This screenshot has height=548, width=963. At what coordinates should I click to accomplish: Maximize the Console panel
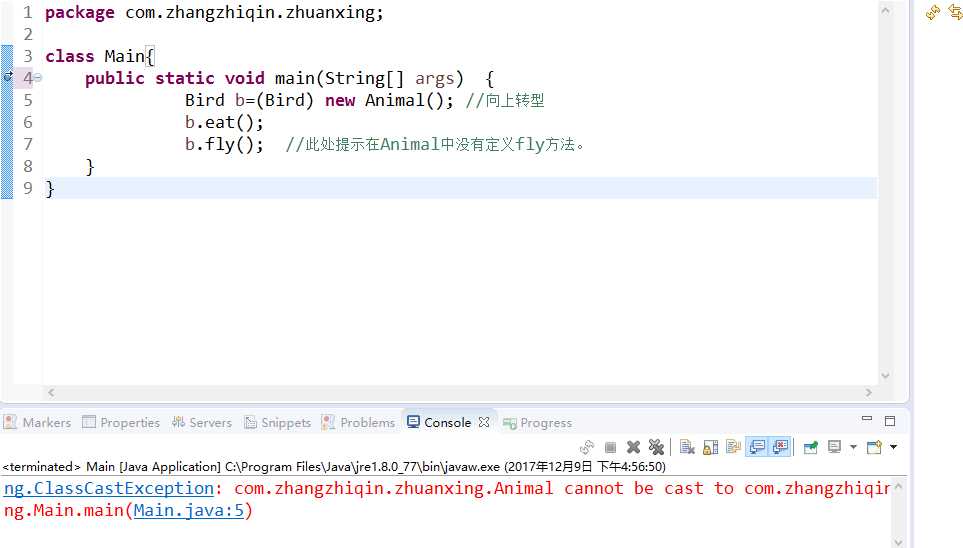click(x=890, y=421)
